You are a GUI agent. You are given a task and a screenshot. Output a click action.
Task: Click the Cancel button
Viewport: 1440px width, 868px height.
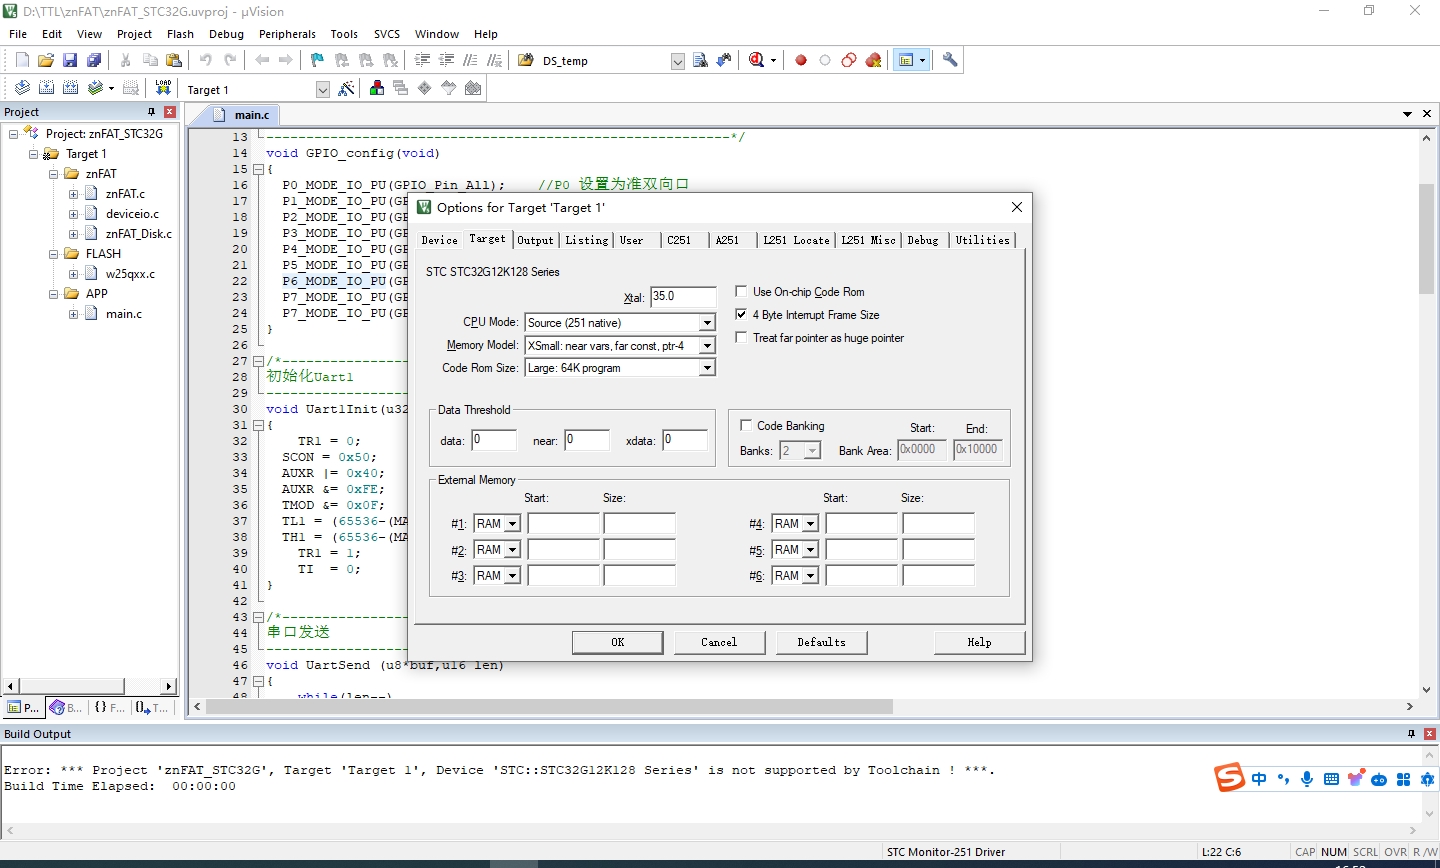[x=719, y=642]
